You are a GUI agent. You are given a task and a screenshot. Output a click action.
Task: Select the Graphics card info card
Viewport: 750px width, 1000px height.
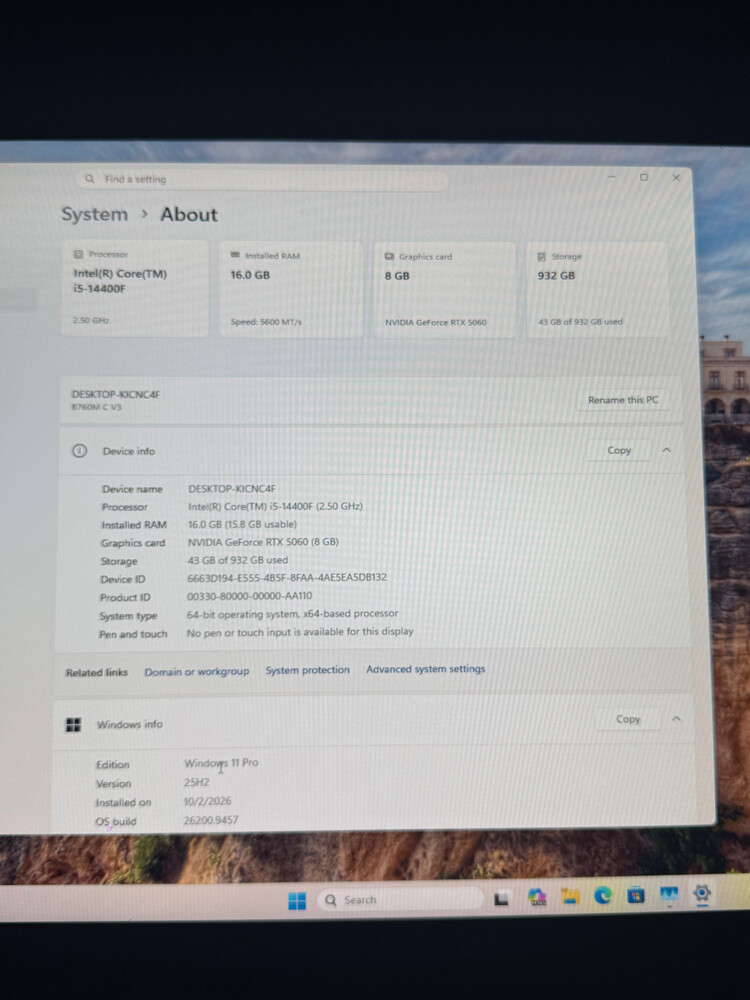(445, 290)
